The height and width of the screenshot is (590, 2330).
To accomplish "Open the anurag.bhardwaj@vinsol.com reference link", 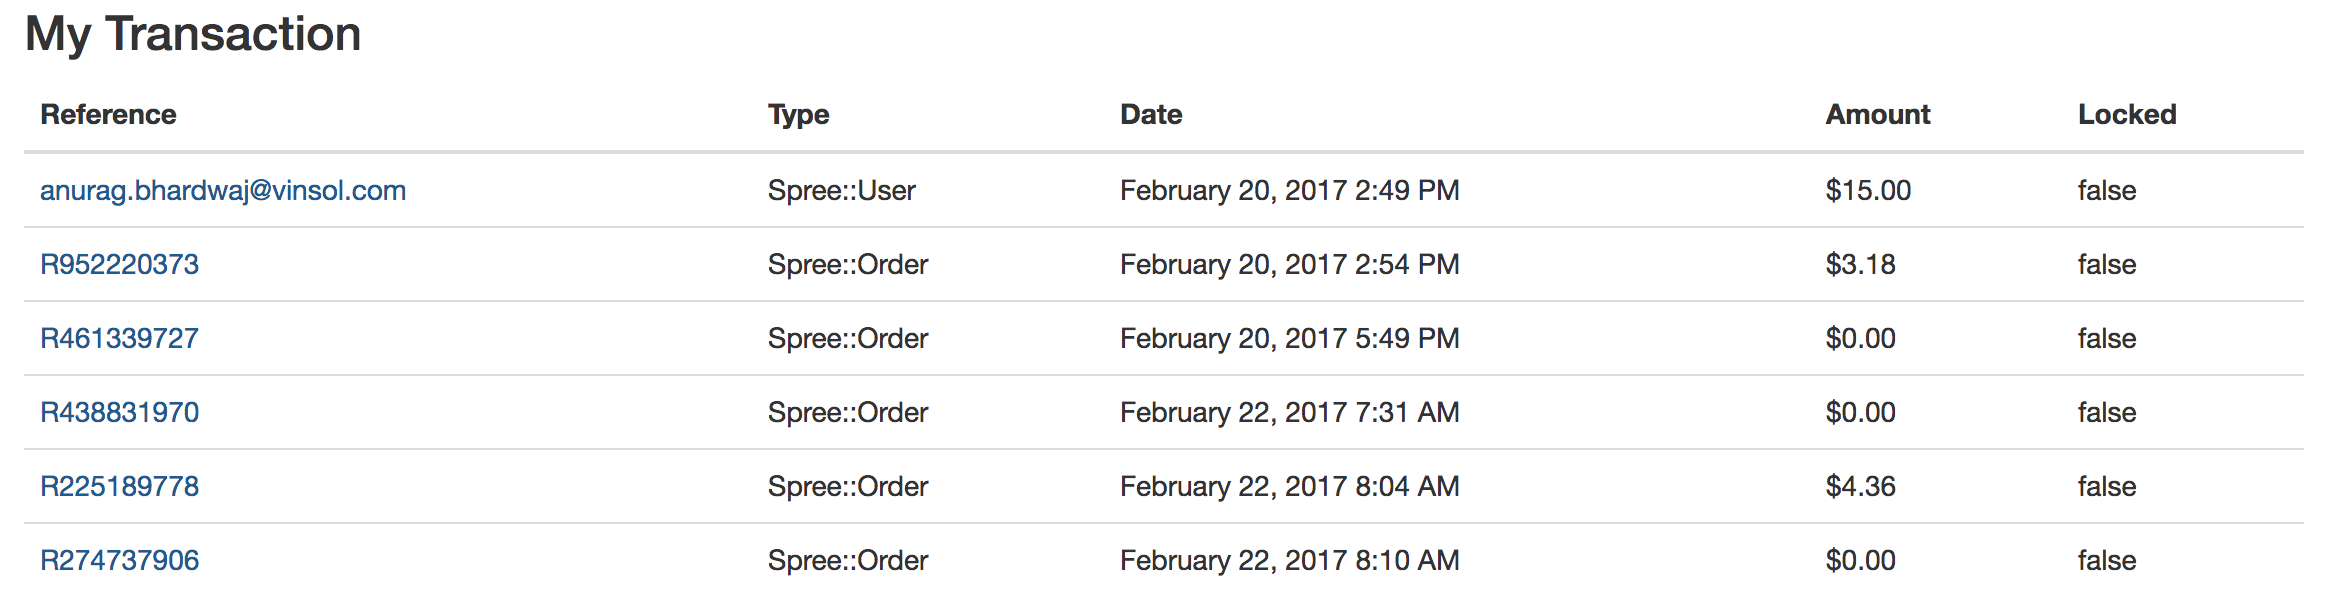I will click(x=223, y=190).
